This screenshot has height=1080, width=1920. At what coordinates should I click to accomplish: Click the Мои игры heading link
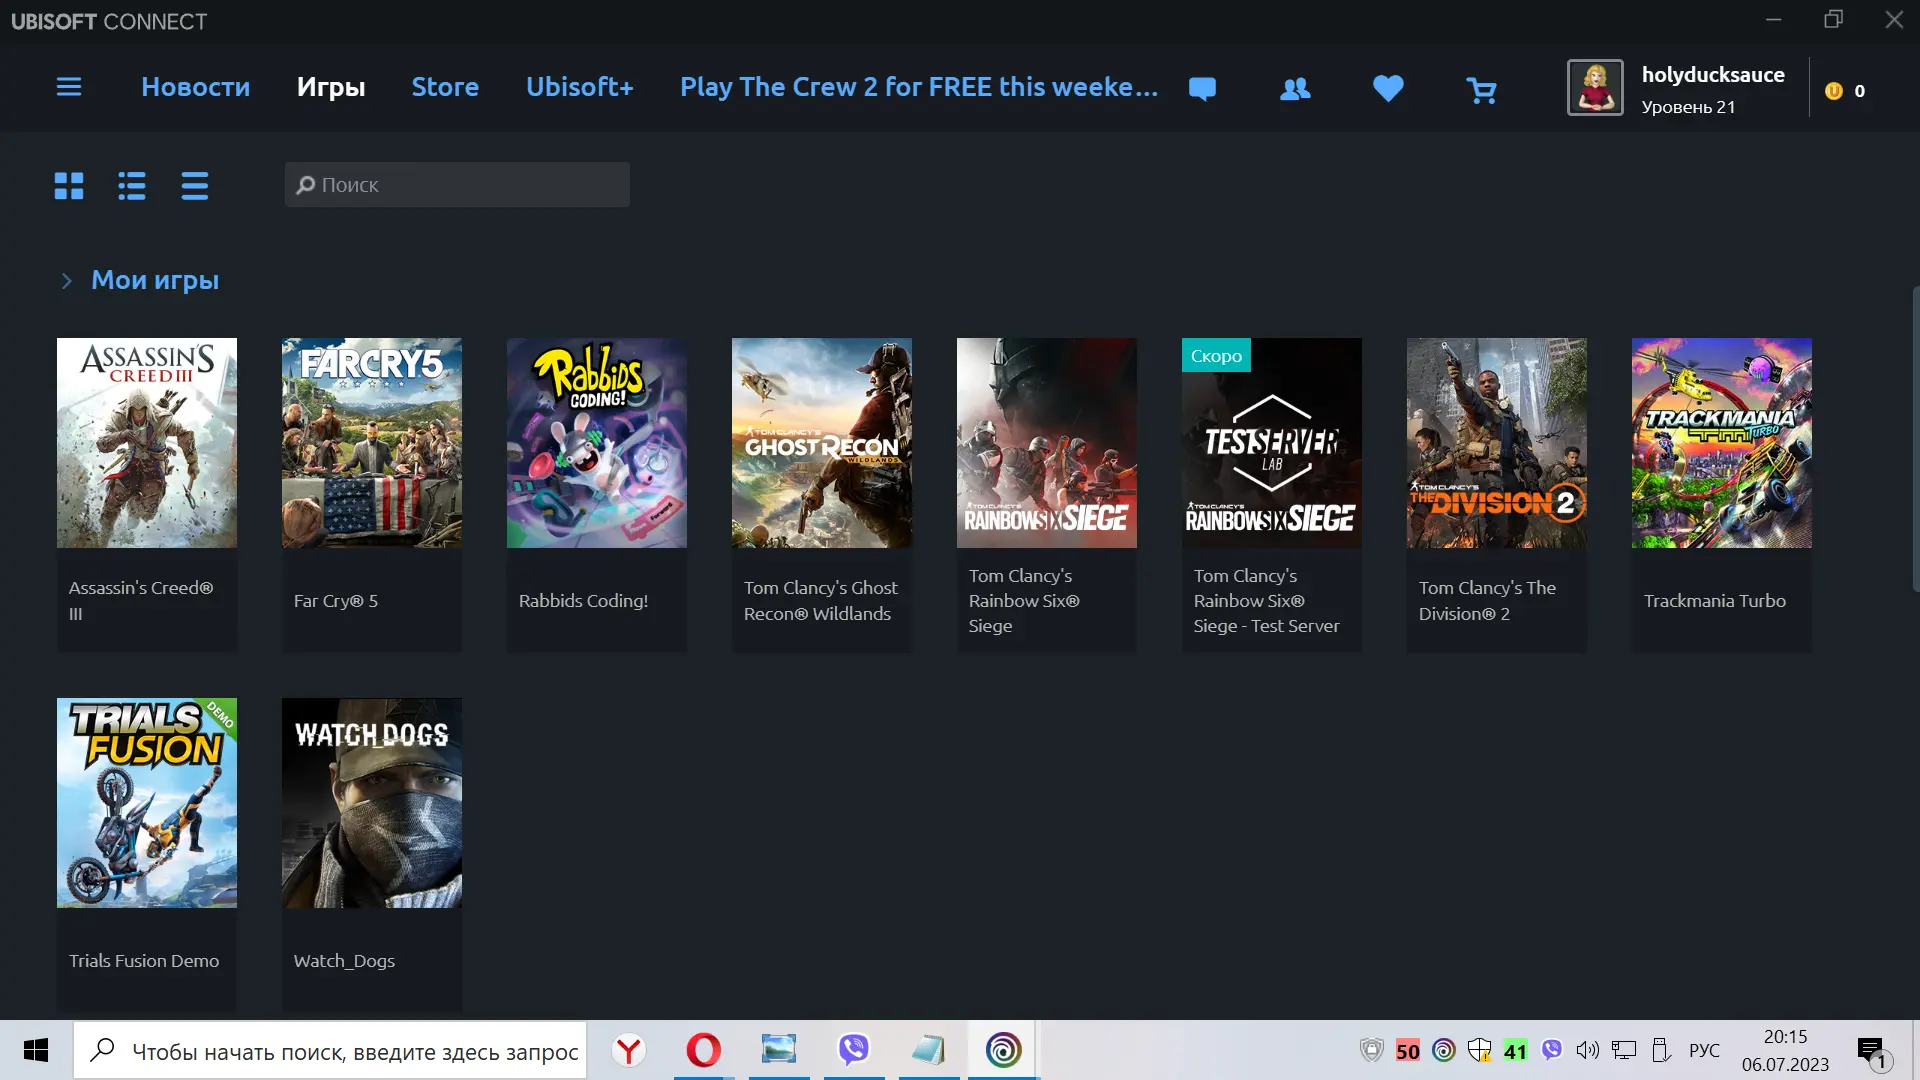[x=155, y=280]
